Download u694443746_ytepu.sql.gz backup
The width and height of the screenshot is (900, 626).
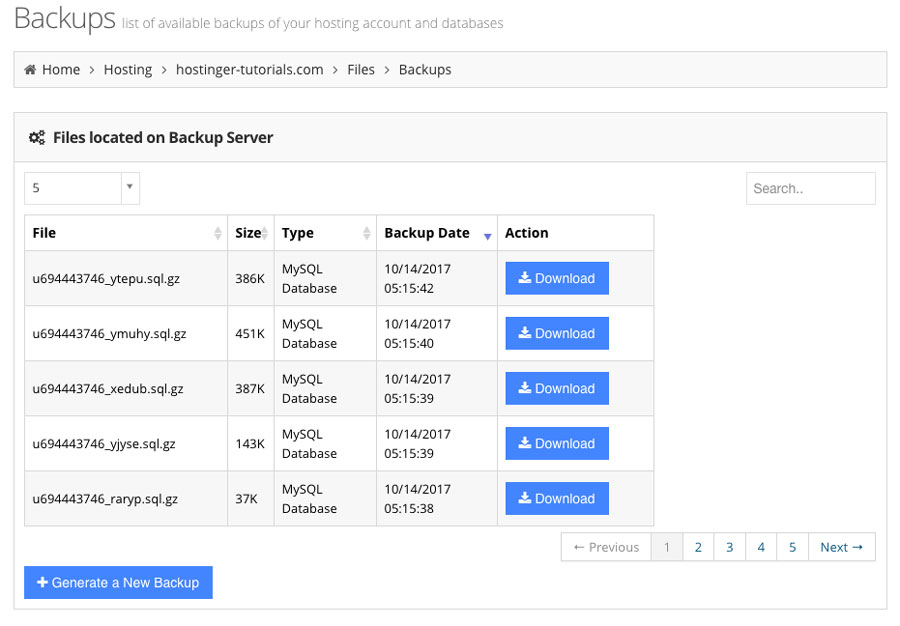pos(557,278)
